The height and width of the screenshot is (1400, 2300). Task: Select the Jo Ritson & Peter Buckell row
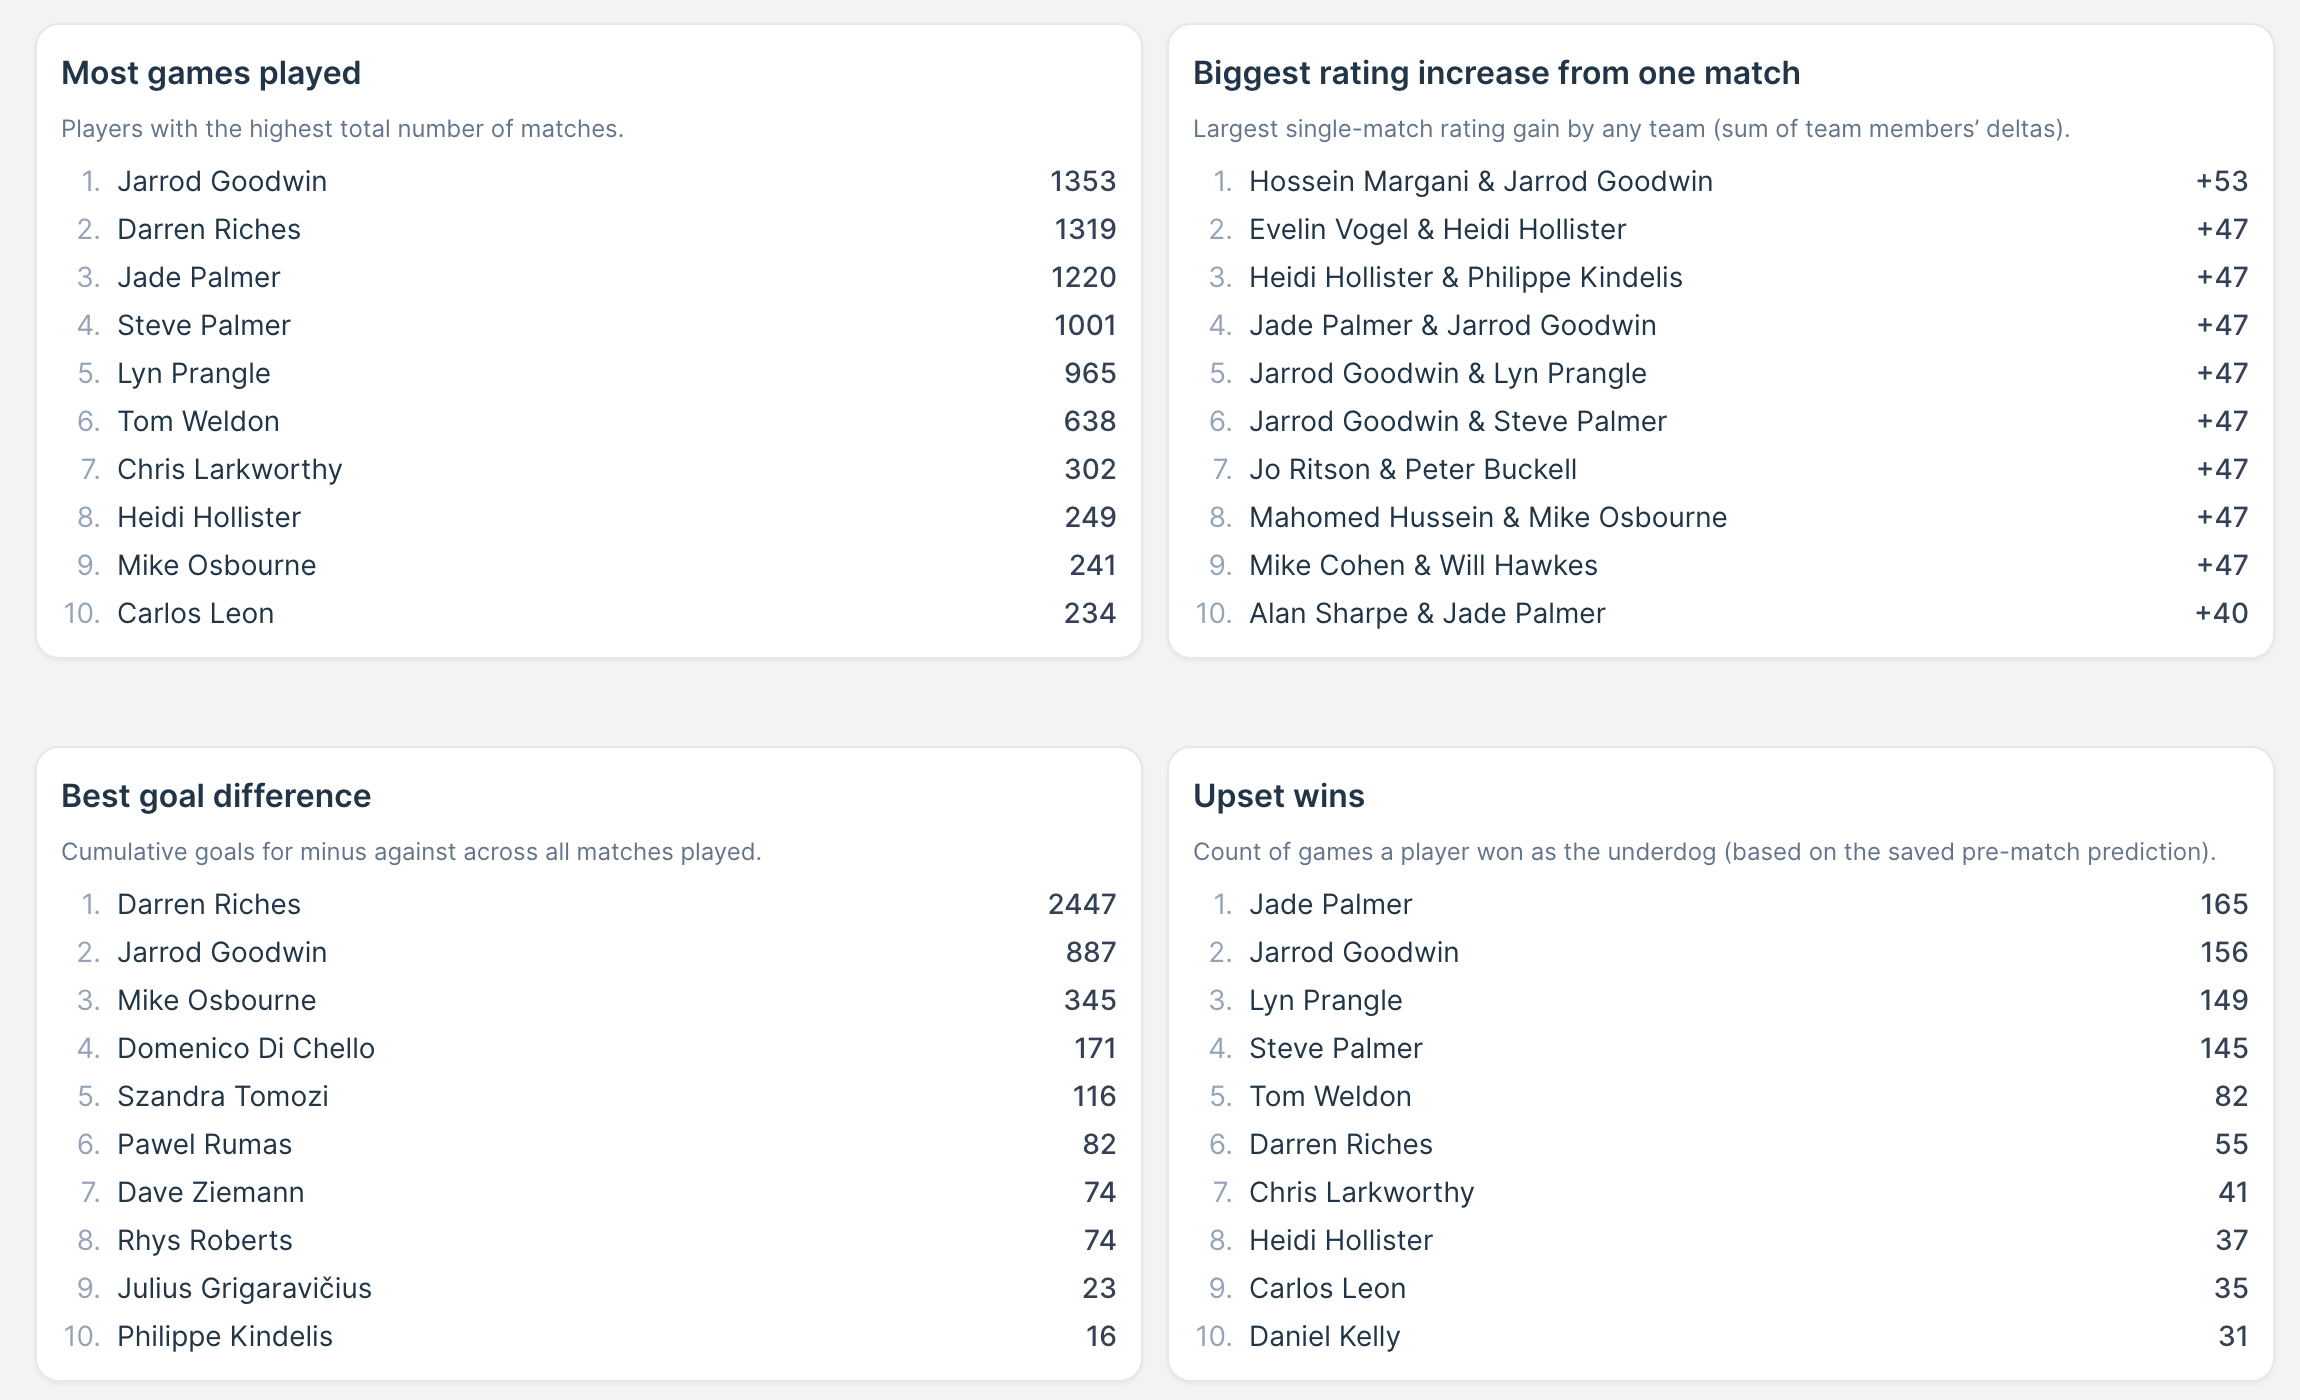(x=1412, y=469)
